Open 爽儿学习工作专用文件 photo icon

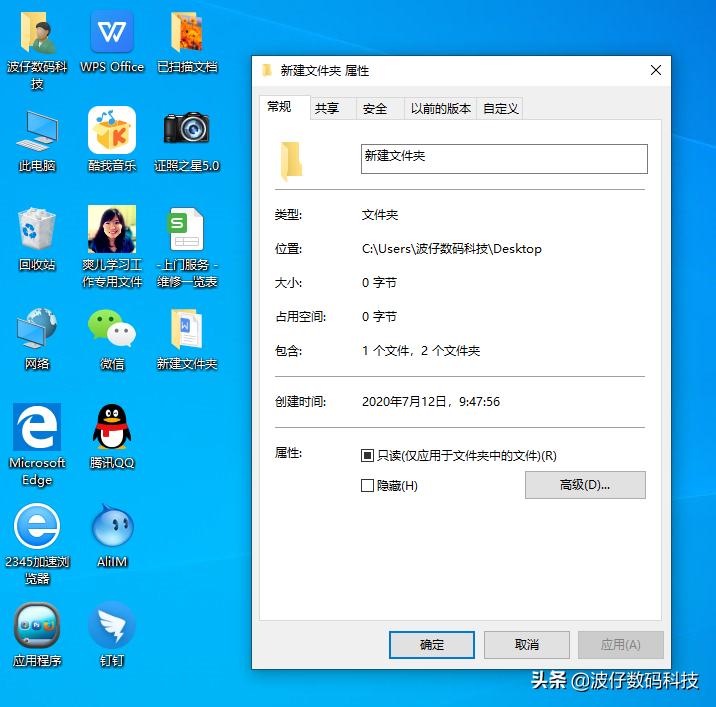click(x=112, y=229)
